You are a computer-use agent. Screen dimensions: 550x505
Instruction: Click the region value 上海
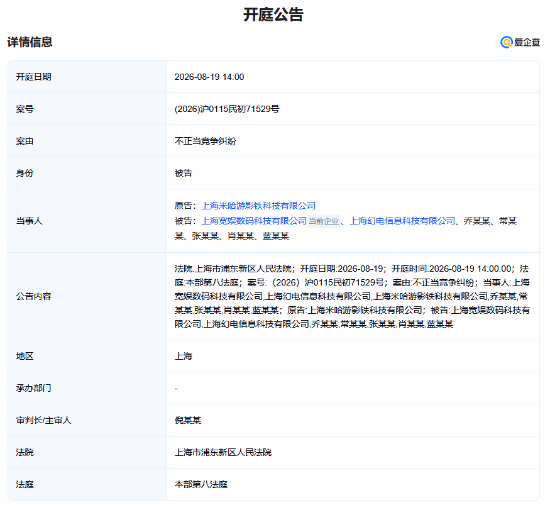pos(183,356)
